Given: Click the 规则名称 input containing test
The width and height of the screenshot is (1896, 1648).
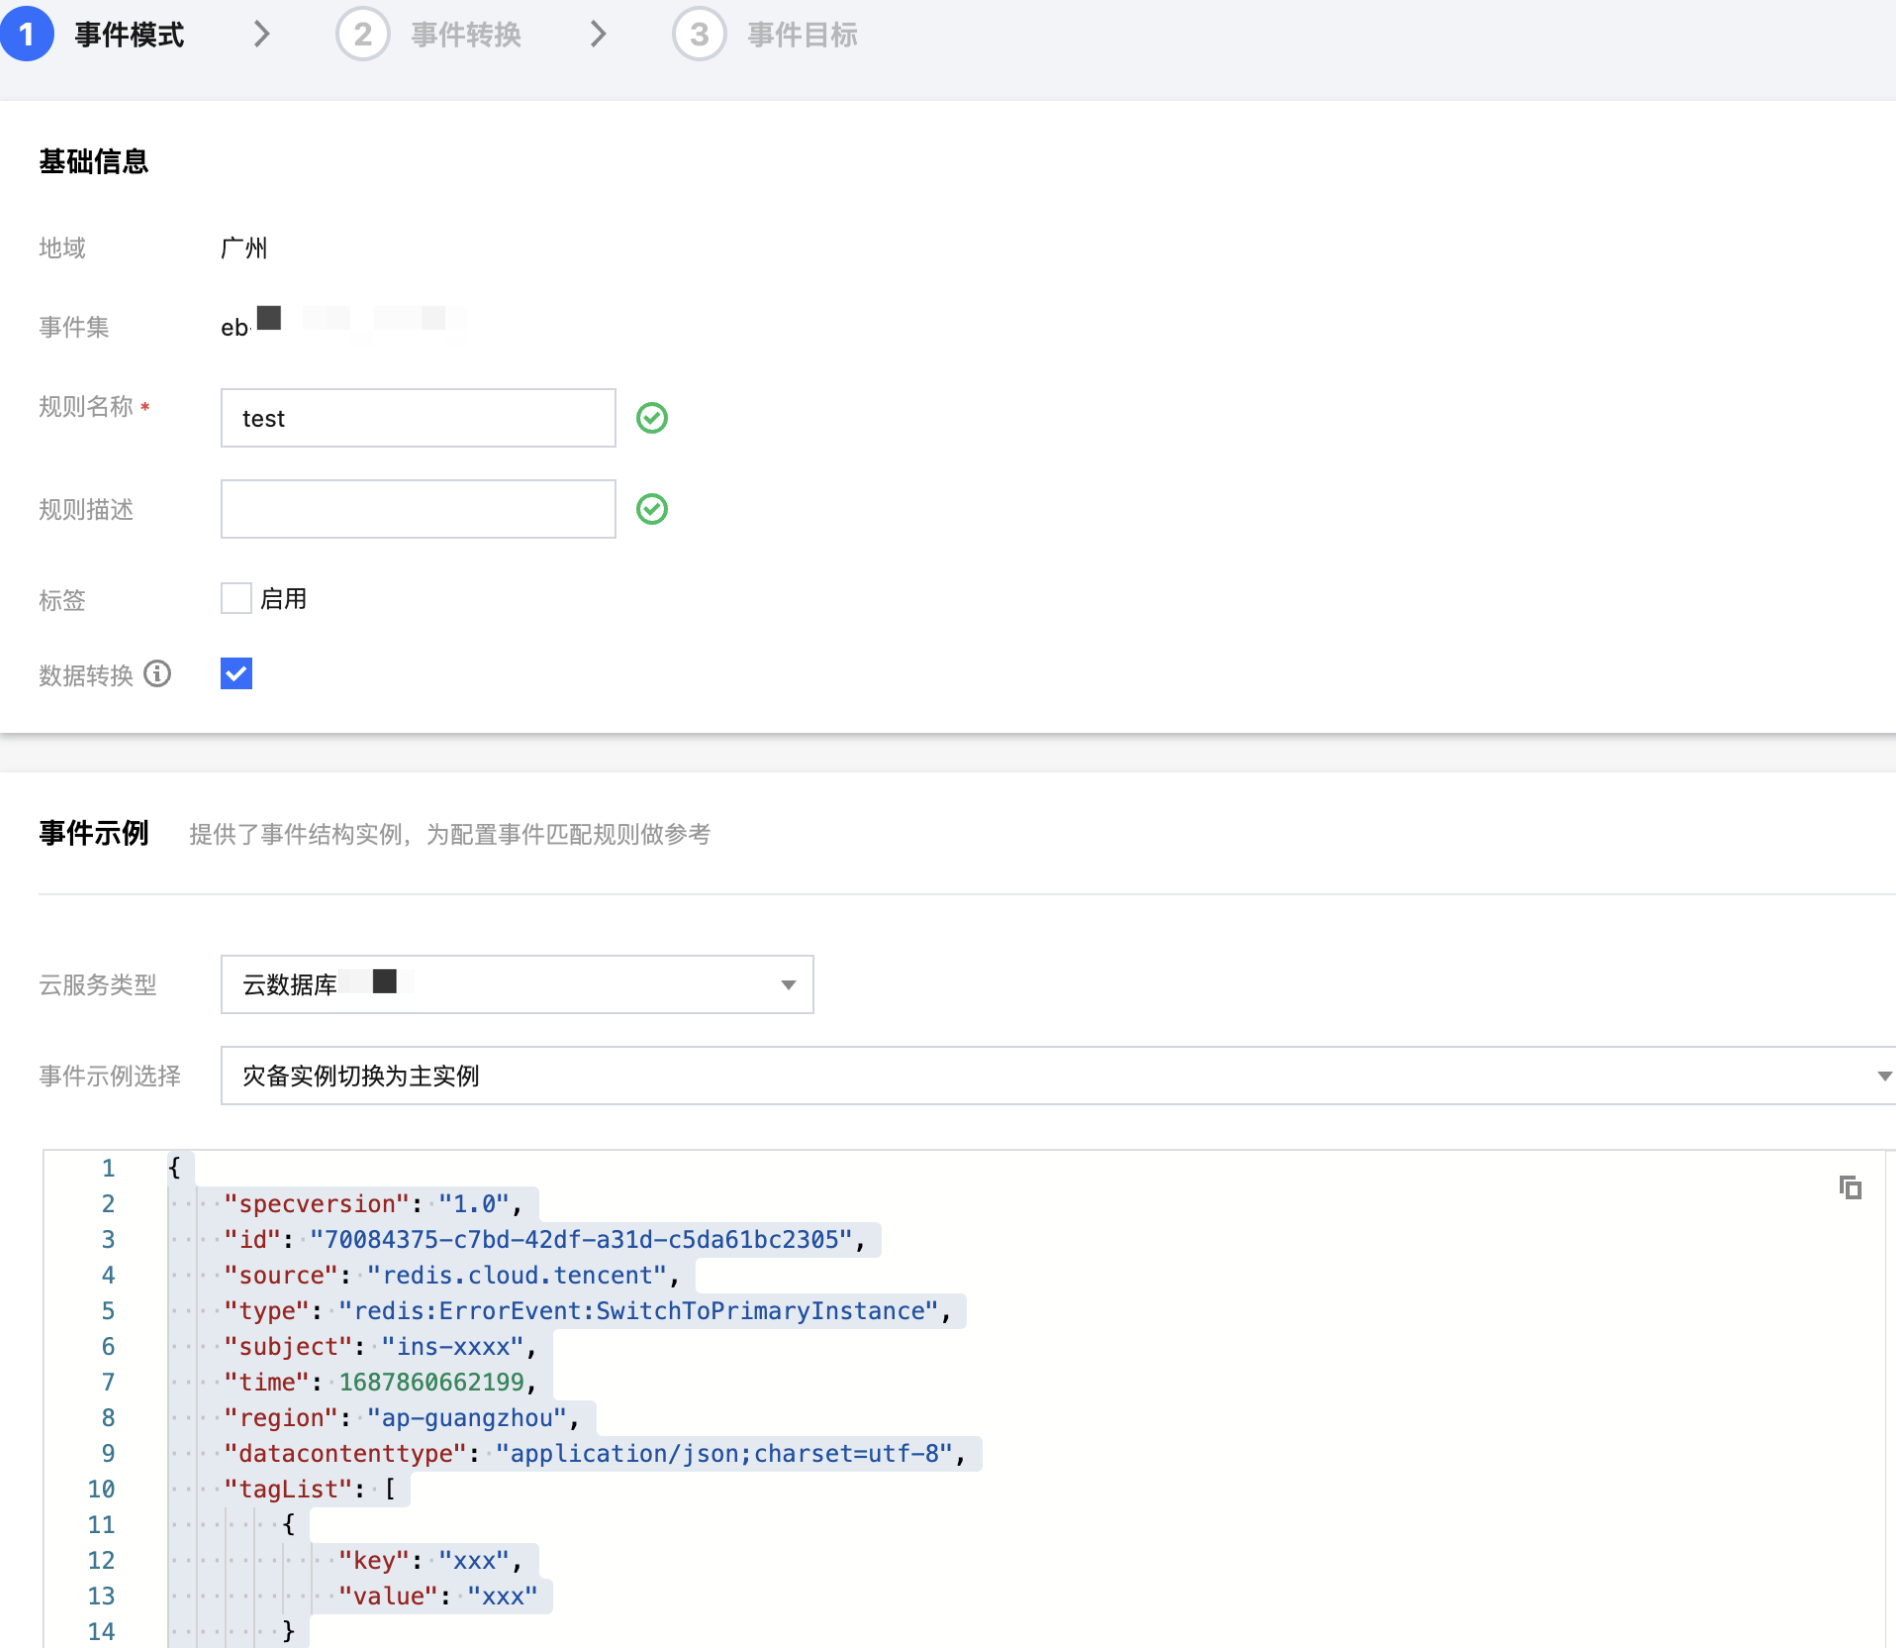Looking at the screenshot, I should click(x=418, y=418).
